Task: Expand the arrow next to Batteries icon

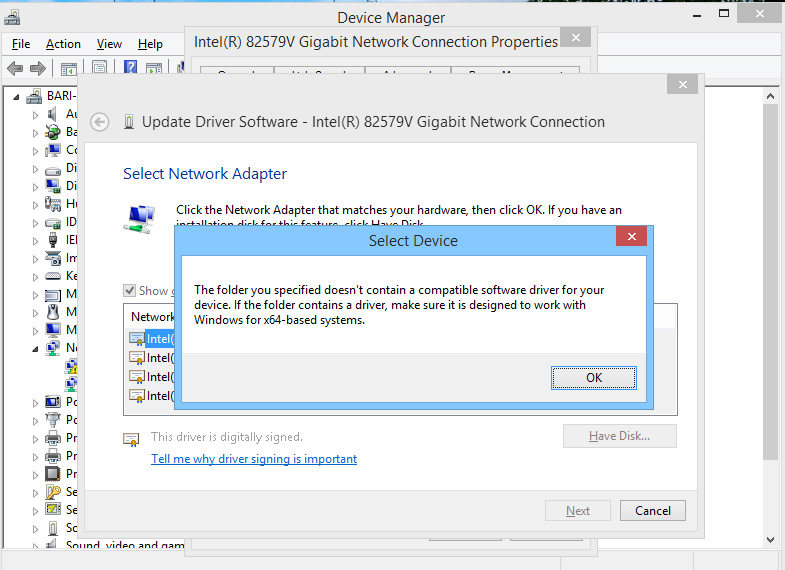Action: click(35, 133)
